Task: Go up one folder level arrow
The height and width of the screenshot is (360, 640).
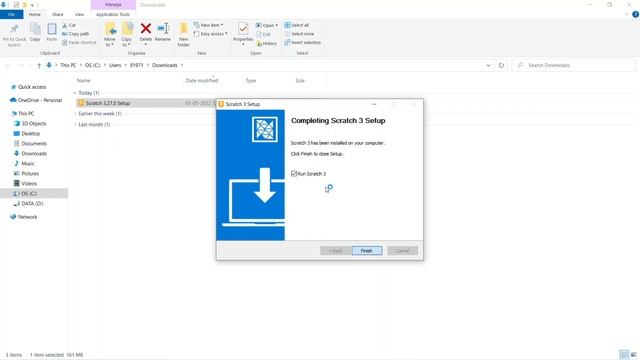Action: pyautogui.click(x=39, y=65)
